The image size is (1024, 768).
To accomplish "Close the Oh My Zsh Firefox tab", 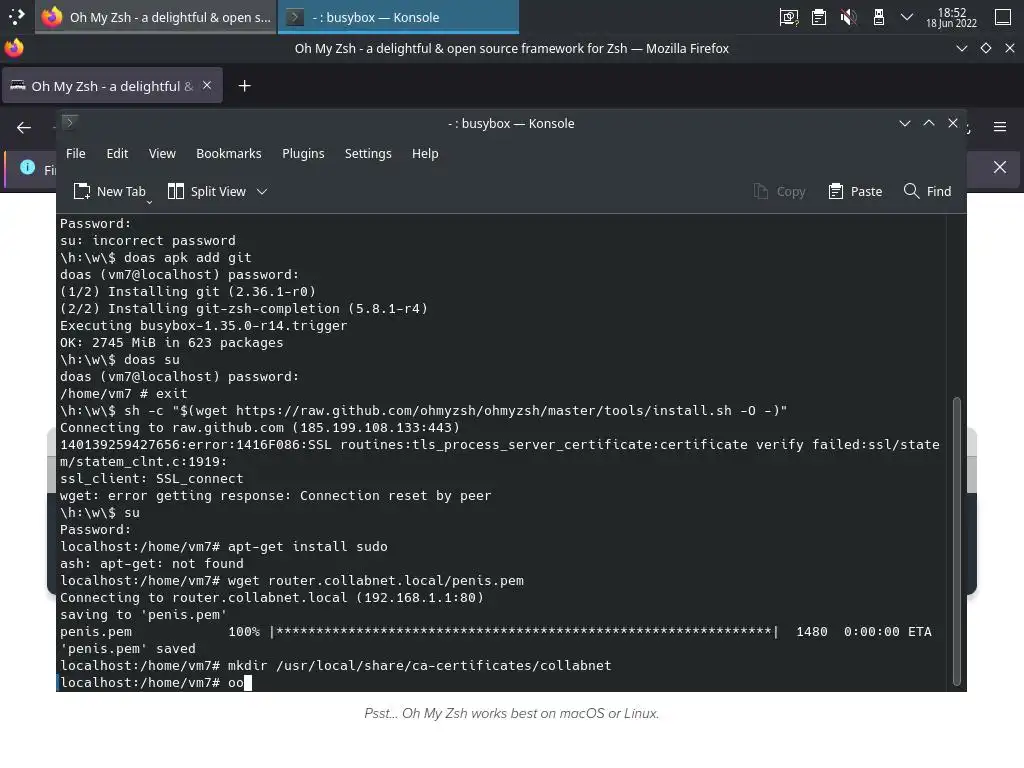I will pos(207,86).
